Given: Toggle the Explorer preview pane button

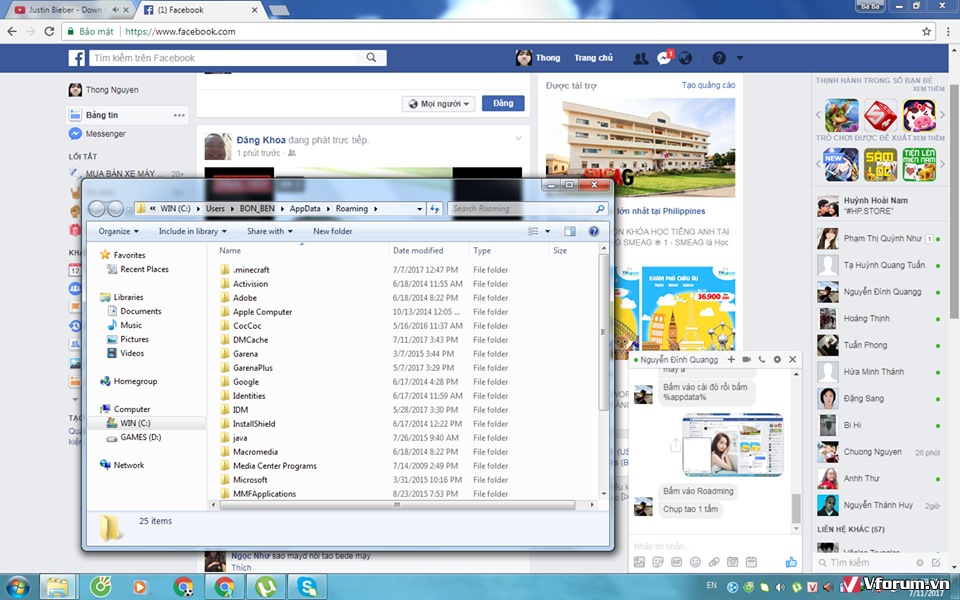Looking at the screenshot, I should [568, 231].
